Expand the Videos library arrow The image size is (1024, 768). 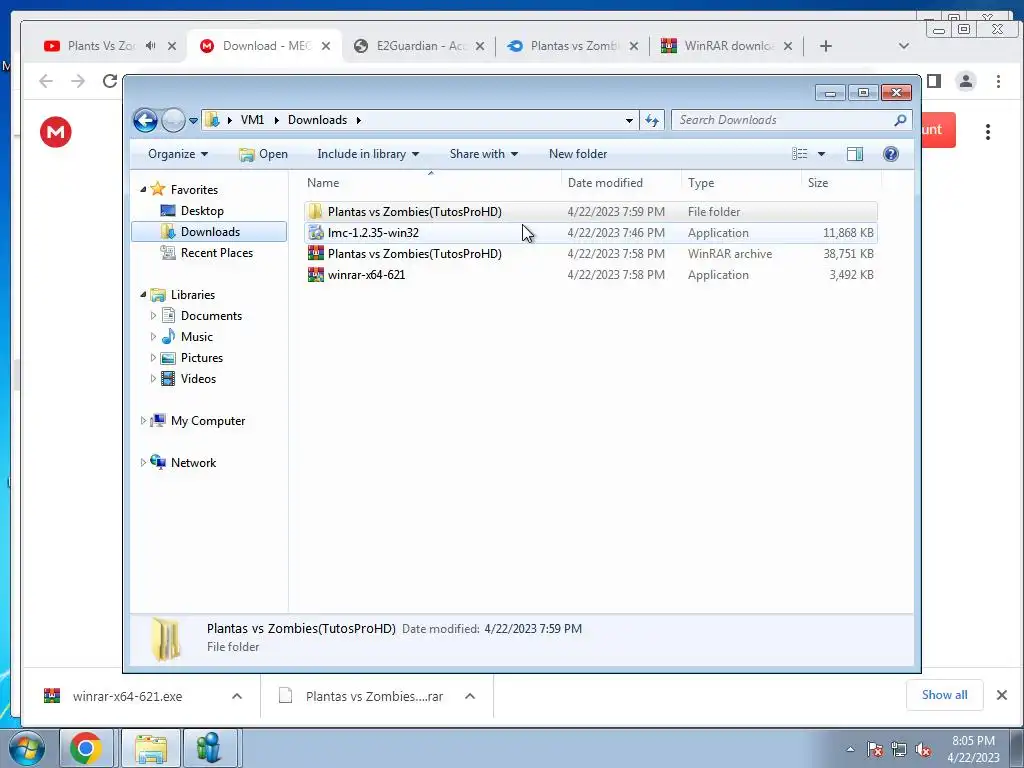coord(153,379)
